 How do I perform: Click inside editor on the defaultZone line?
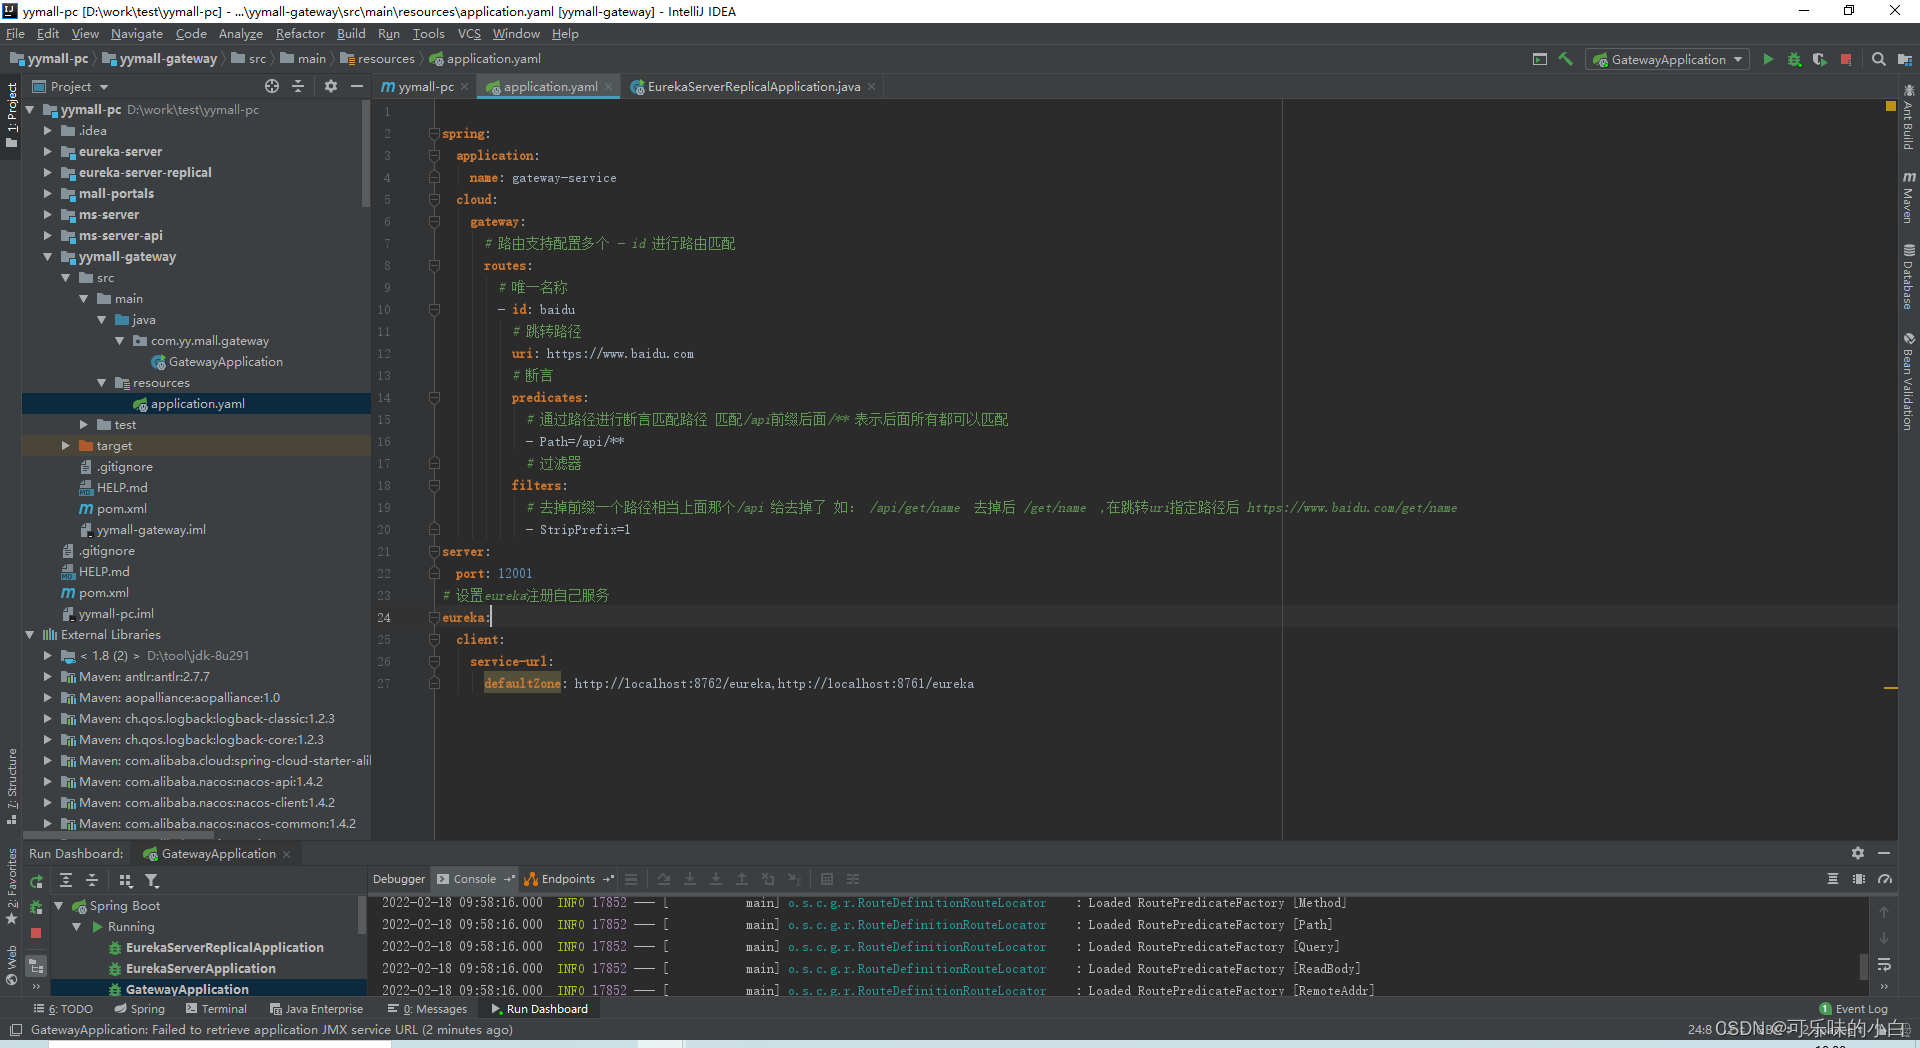tap(728, 684)
